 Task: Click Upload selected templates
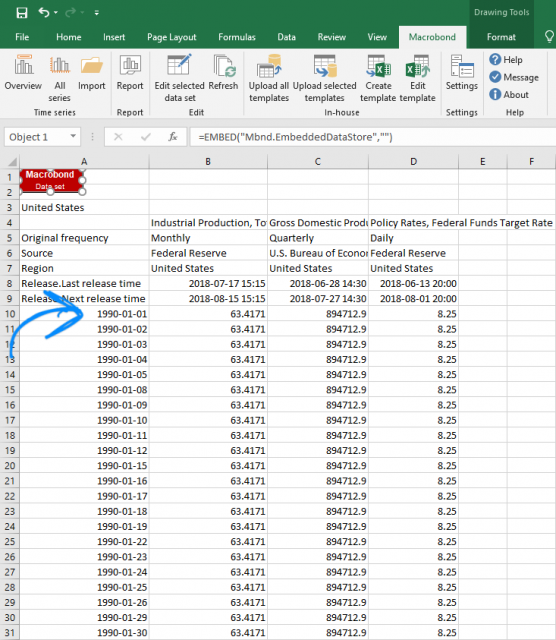(325, 78)
